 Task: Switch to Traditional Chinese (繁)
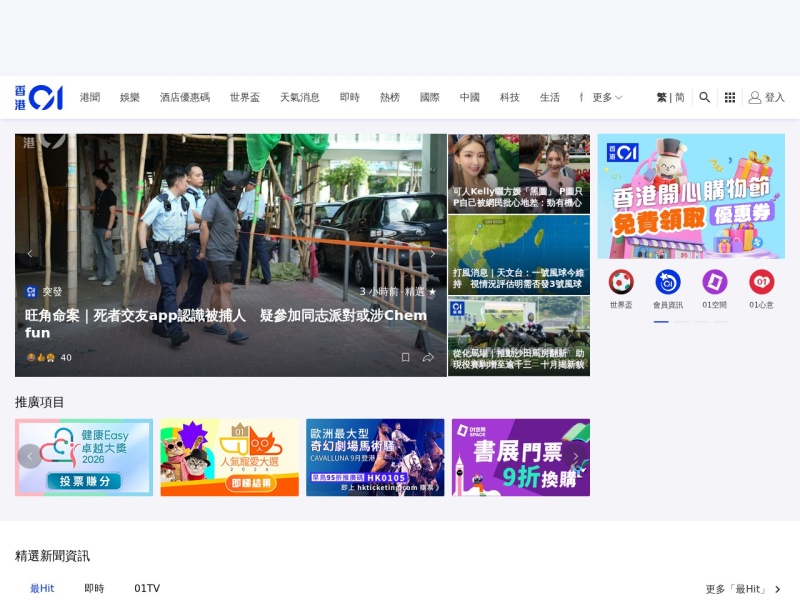pos(661,97)
